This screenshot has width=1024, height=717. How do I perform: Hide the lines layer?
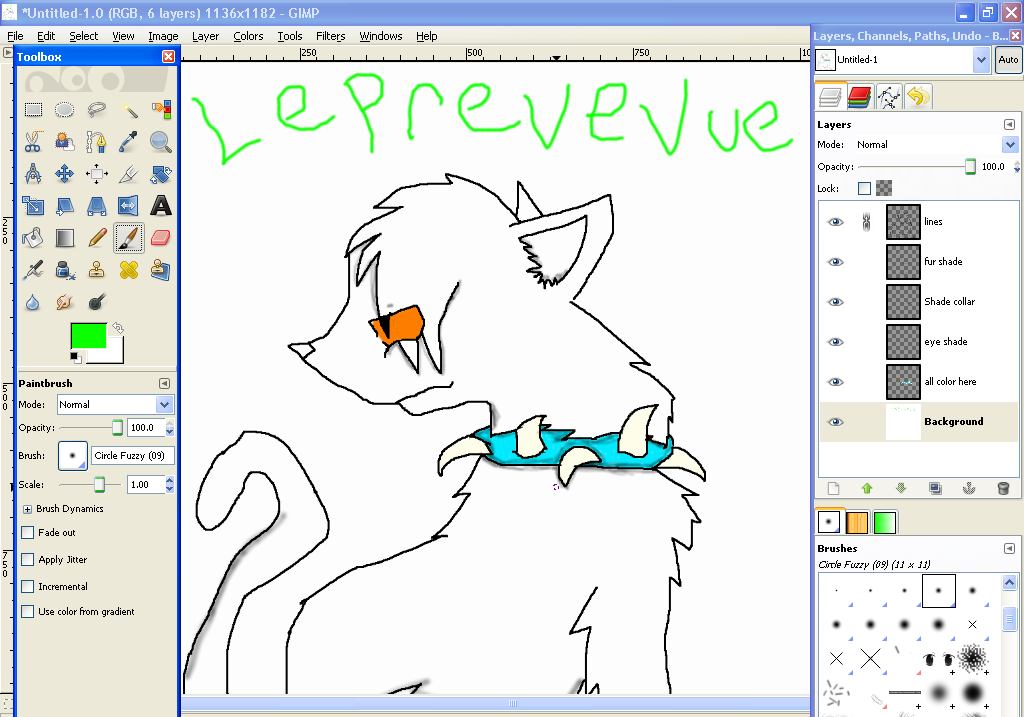pyautogui.click(x=835, y=222)
